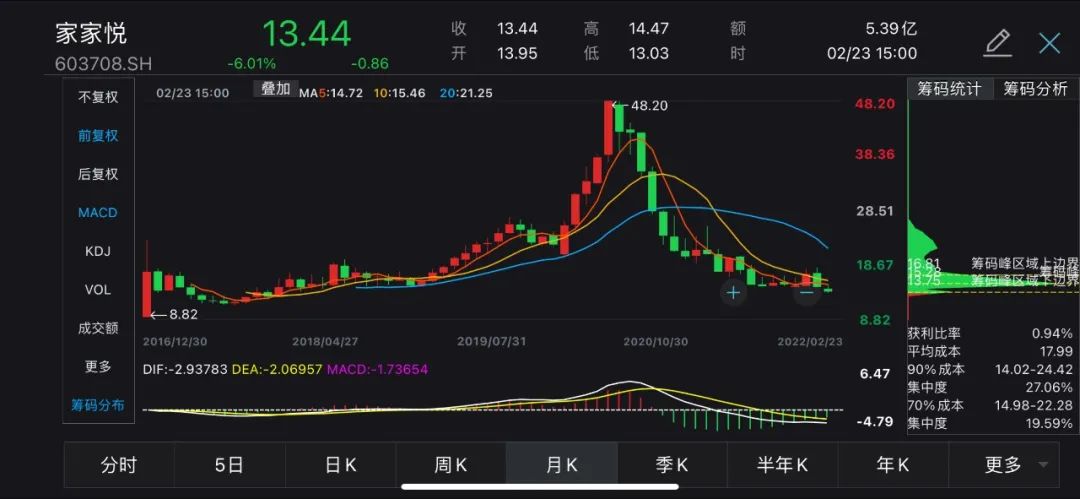
Task: Toggle 筹码分布 chip distribution panel
Action: (98, 405)
